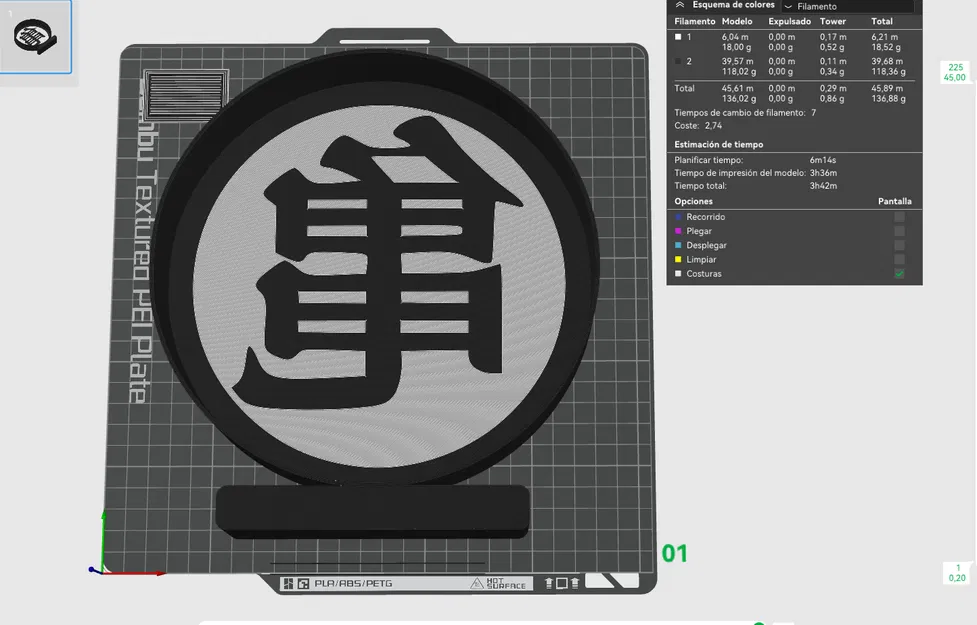Select the blue Recorrido color swatch
The width and height of the screenshot is (977, 625).
pos(676,217)
